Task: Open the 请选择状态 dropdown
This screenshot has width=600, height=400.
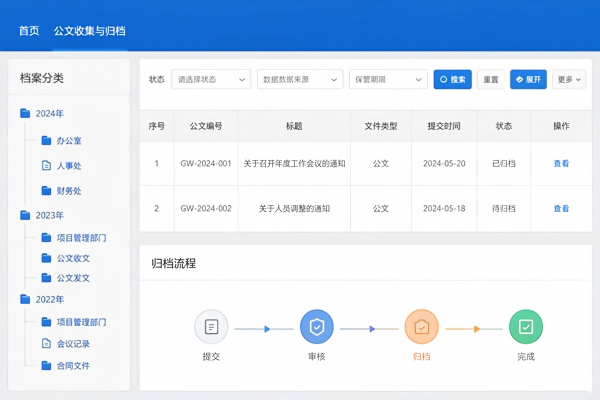Action: click(211, 79)
